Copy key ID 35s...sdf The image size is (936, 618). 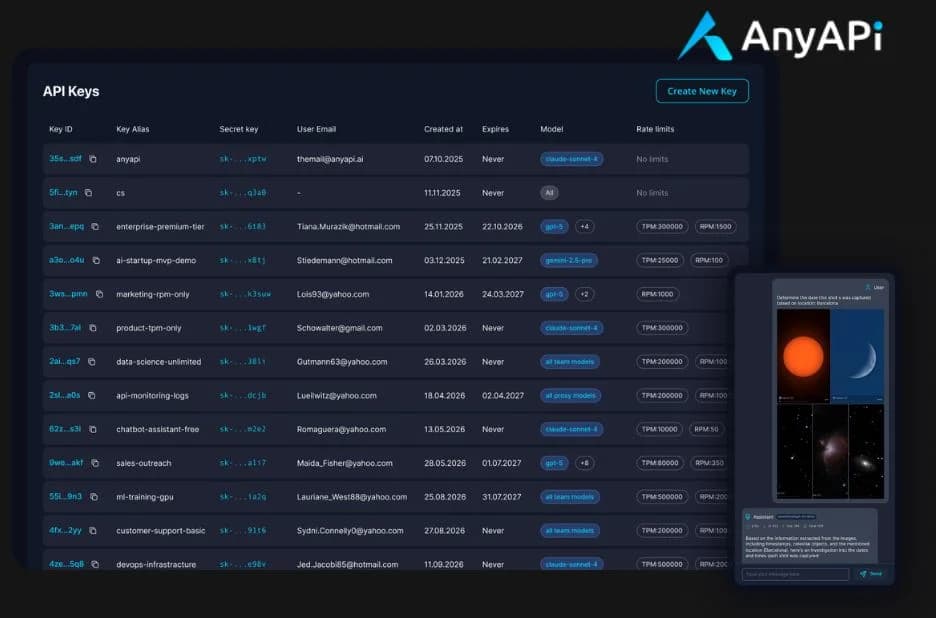pos(93,159)
